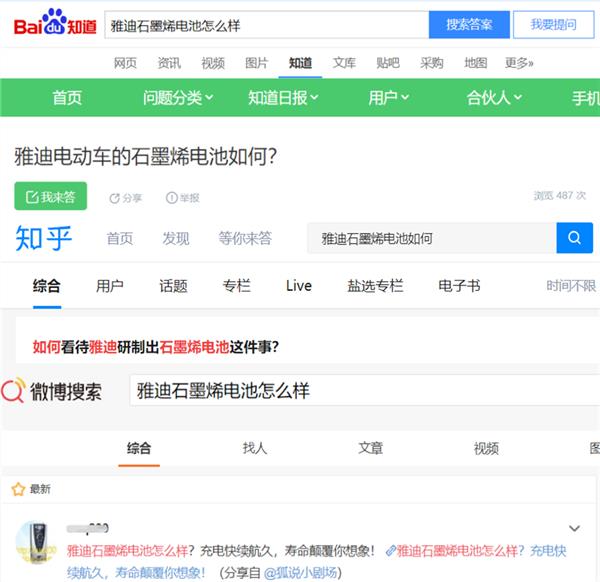
Task: Click question title 雅迪电动车的石墨烯电池如何
Action: [146, 156]
